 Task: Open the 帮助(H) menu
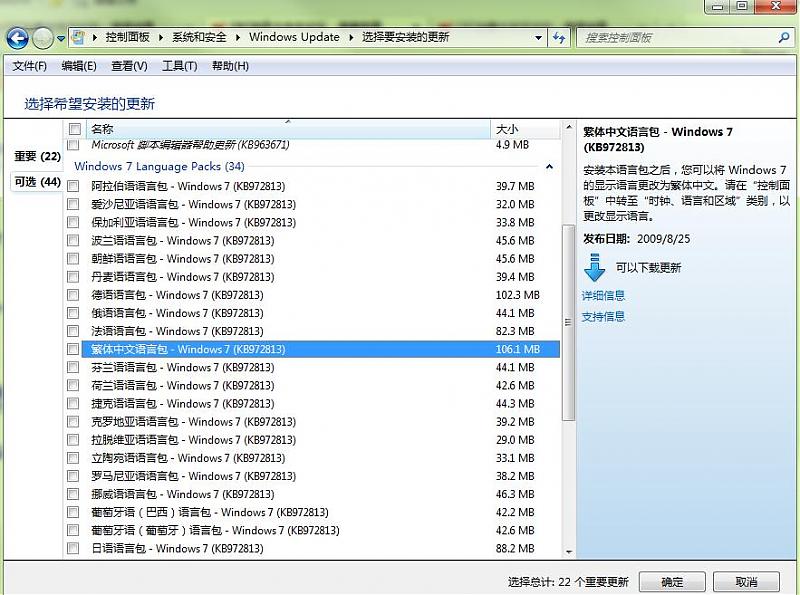230,66
